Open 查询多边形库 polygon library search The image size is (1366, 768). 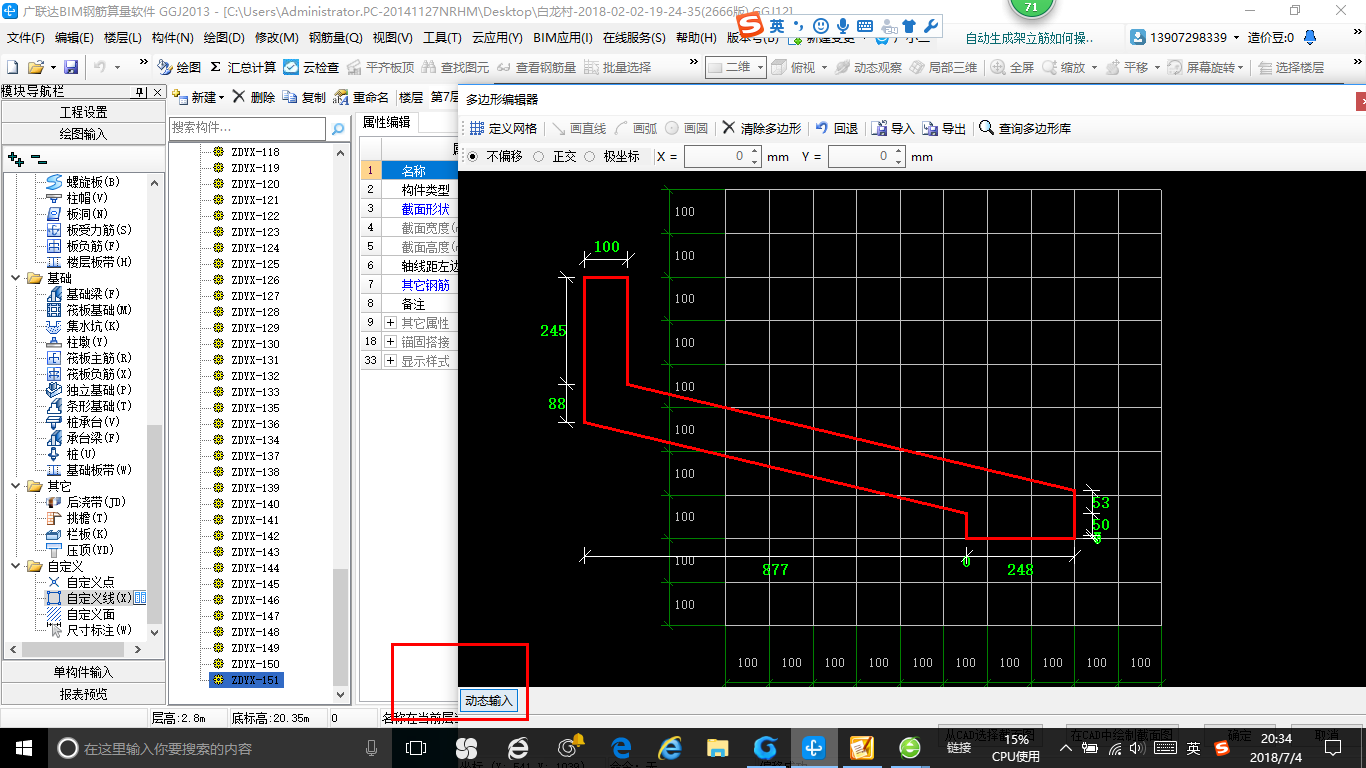pos(1024,128)
